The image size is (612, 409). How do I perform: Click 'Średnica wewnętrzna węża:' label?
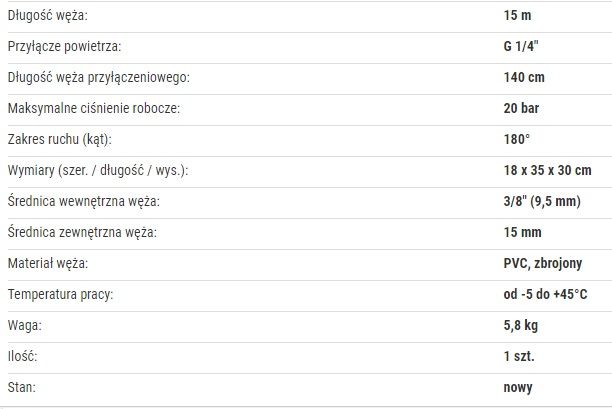(84, 201)
